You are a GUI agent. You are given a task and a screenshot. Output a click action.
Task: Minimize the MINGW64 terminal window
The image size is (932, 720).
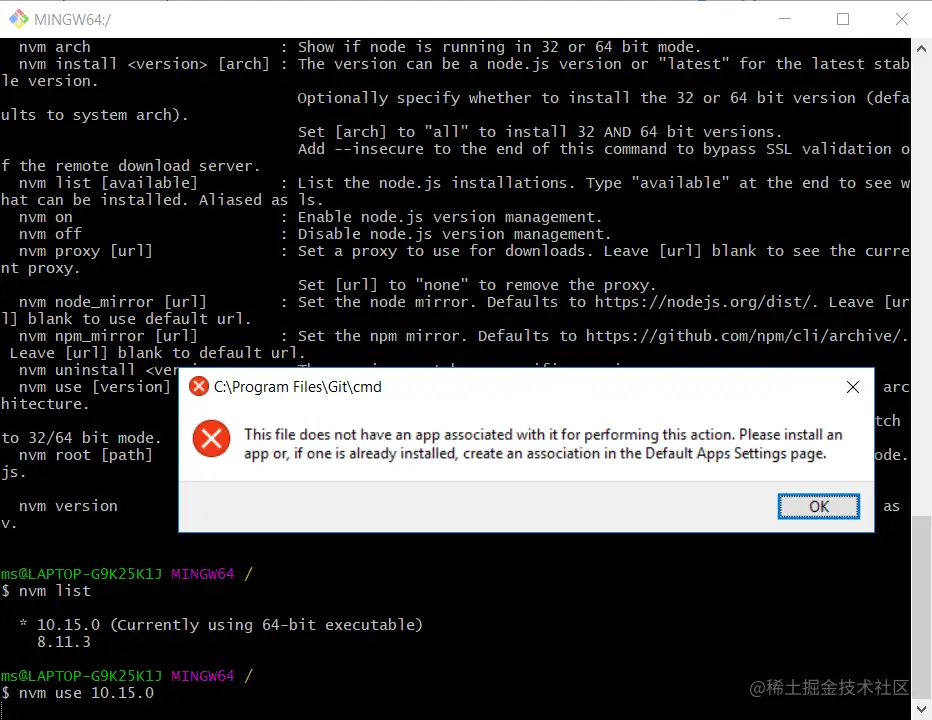(x=785, y=19)
